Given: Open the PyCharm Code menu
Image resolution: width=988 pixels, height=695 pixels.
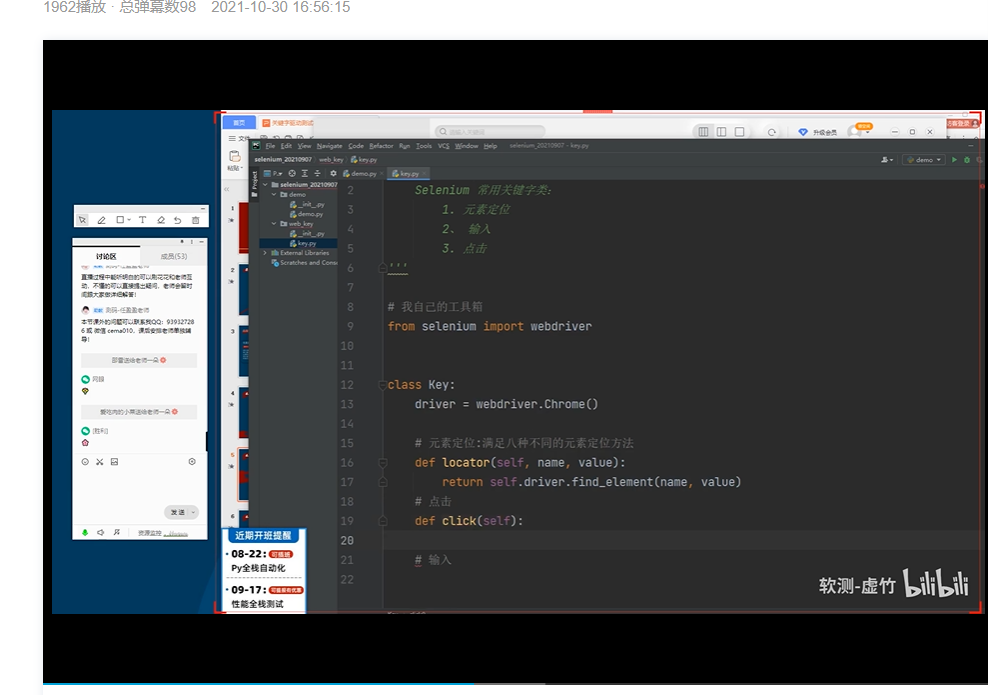Looking at the screenshot, I should pos(356,146).
